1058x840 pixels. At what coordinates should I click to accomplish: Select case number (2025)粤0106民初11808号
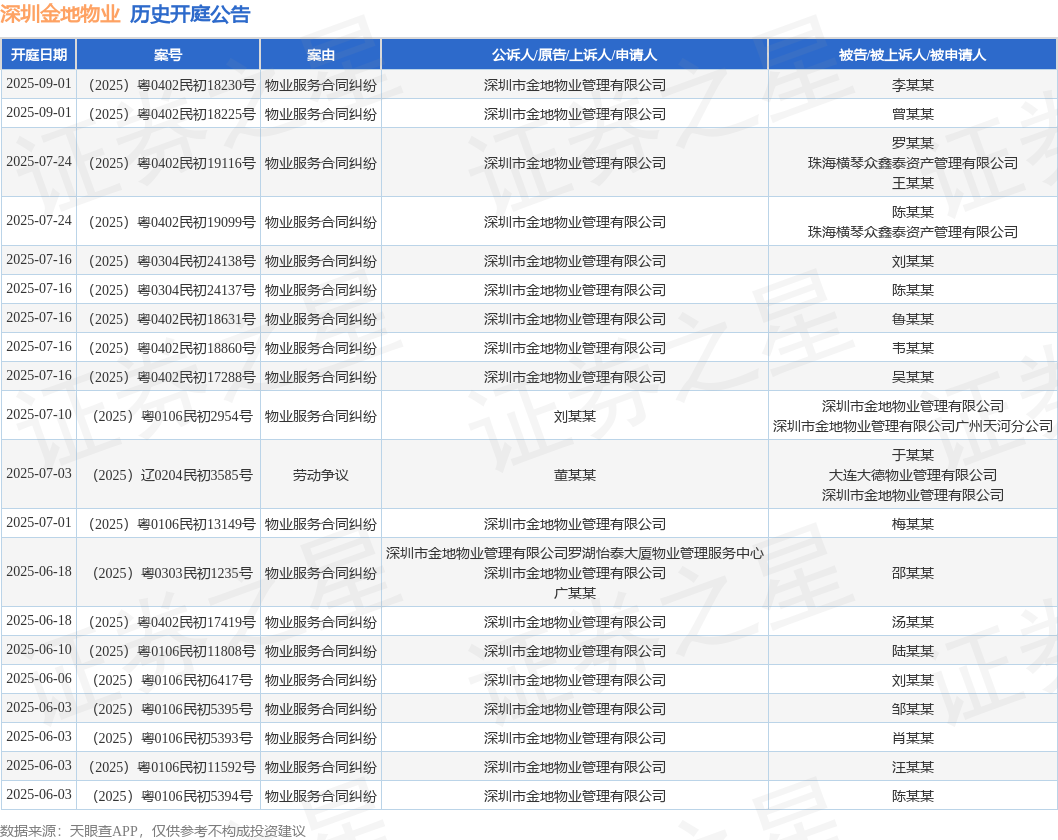[172, 651]
